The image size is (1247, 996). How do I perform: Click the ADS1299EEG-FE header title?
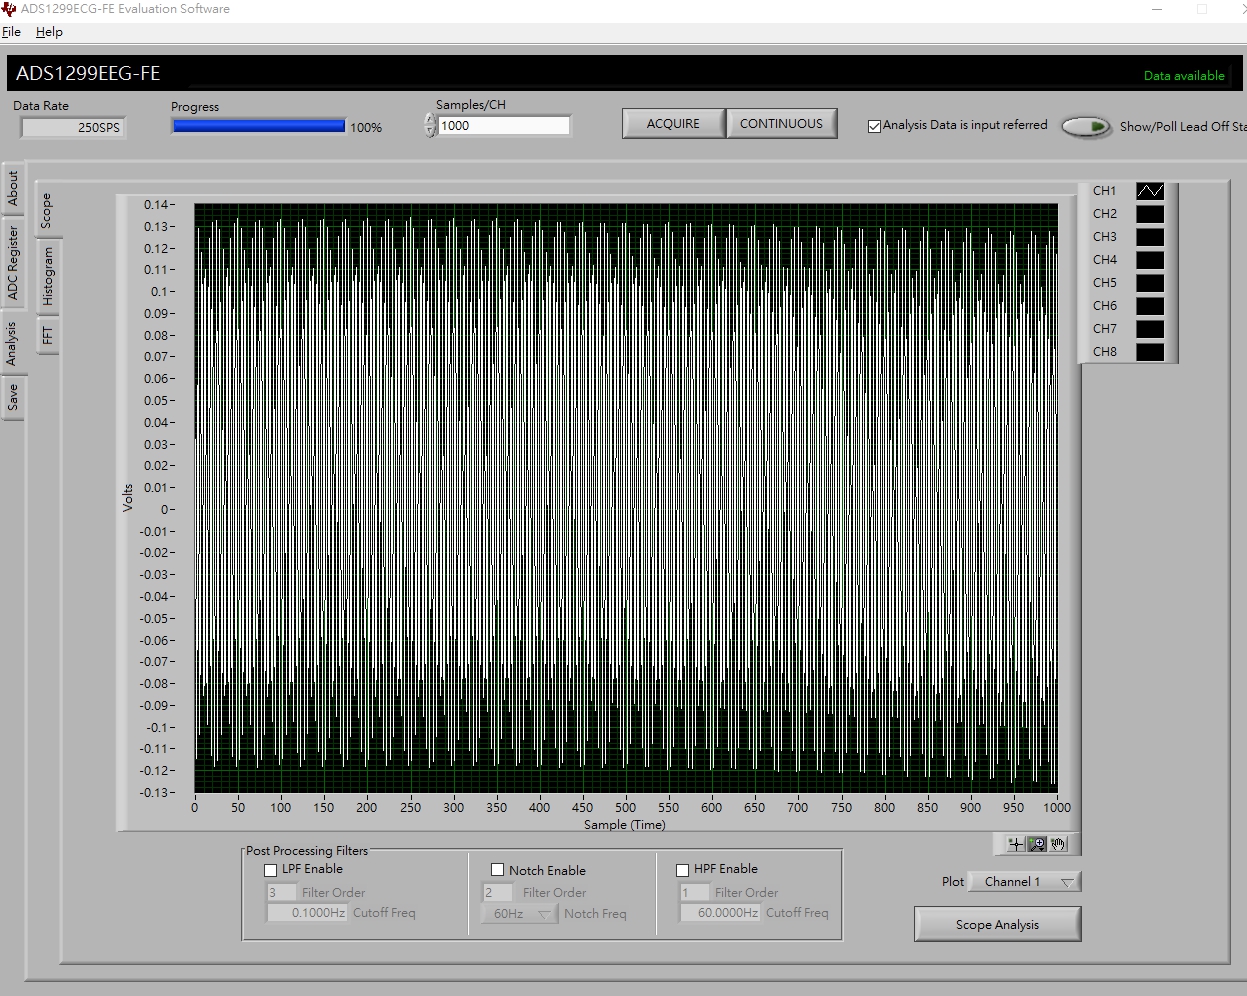88,74
